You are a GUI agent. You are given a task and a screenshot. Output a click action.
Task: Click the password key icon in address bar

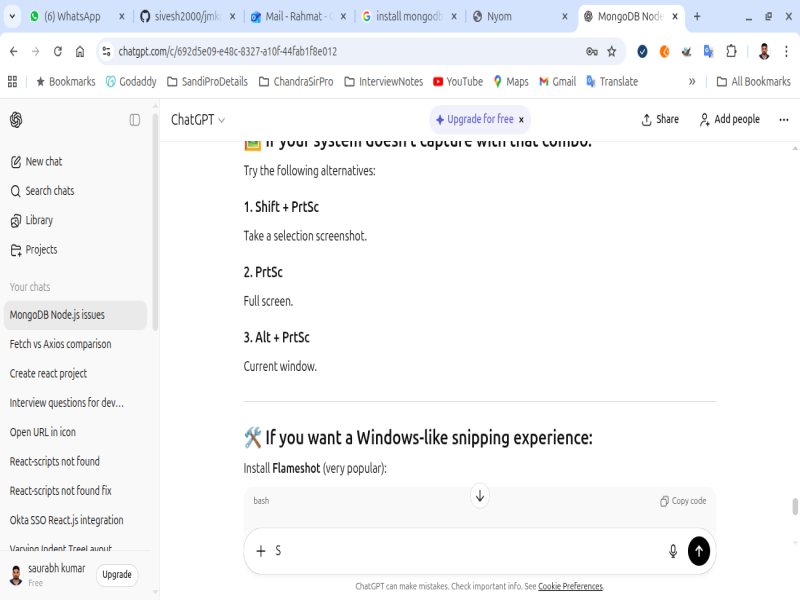point(592,52)
